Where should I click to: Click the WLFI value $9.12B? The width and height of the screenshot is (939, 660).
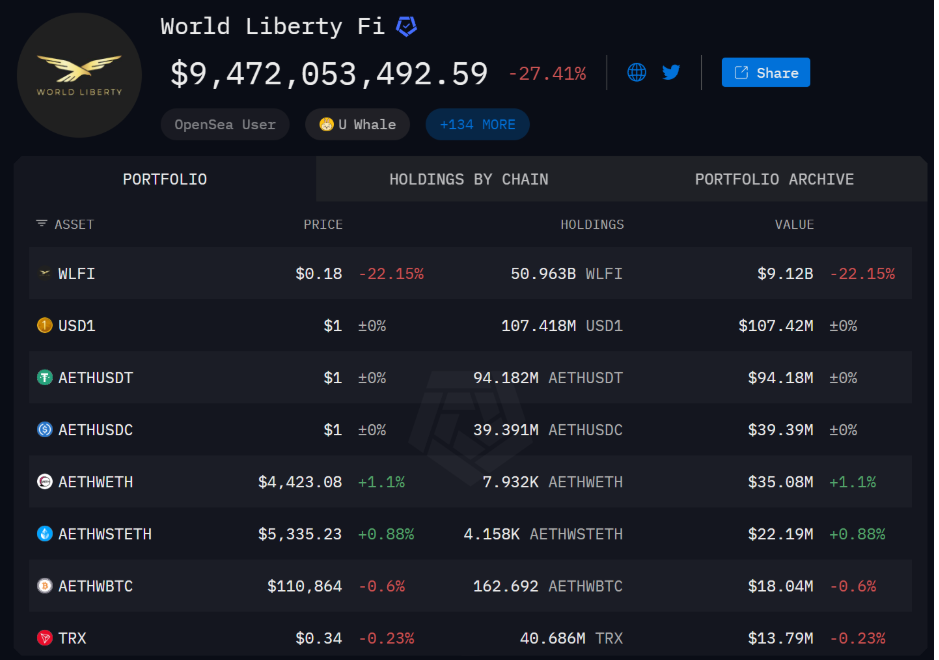pos(785,274)
